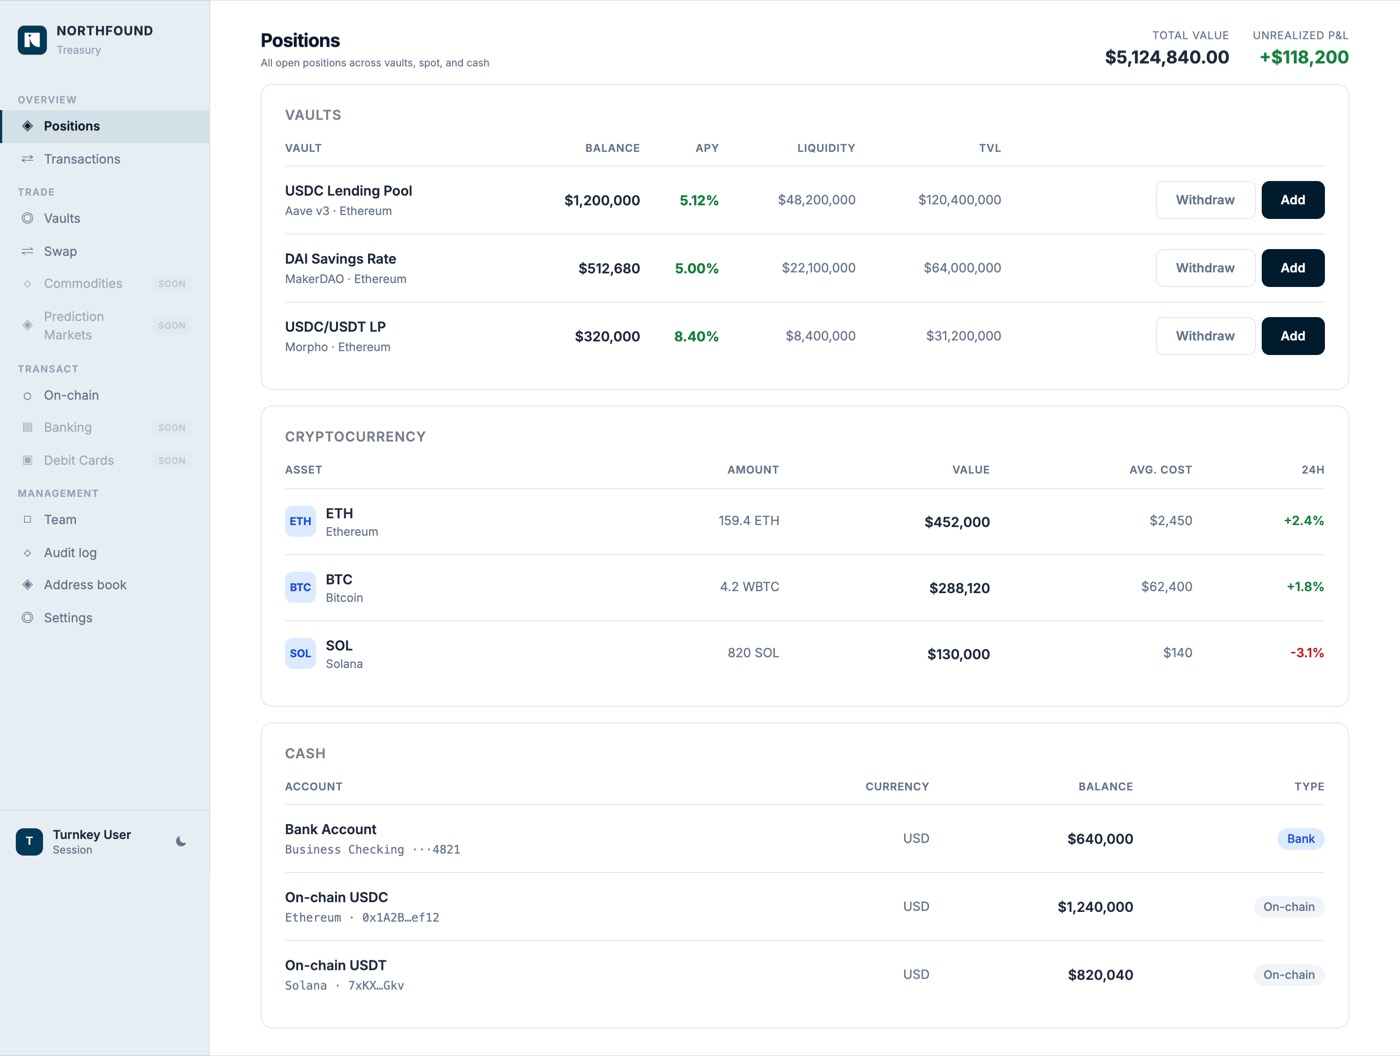Screen dimensions: 1400x1056
Task: Open the Audit log page
Action: click(x=105, y=553)
